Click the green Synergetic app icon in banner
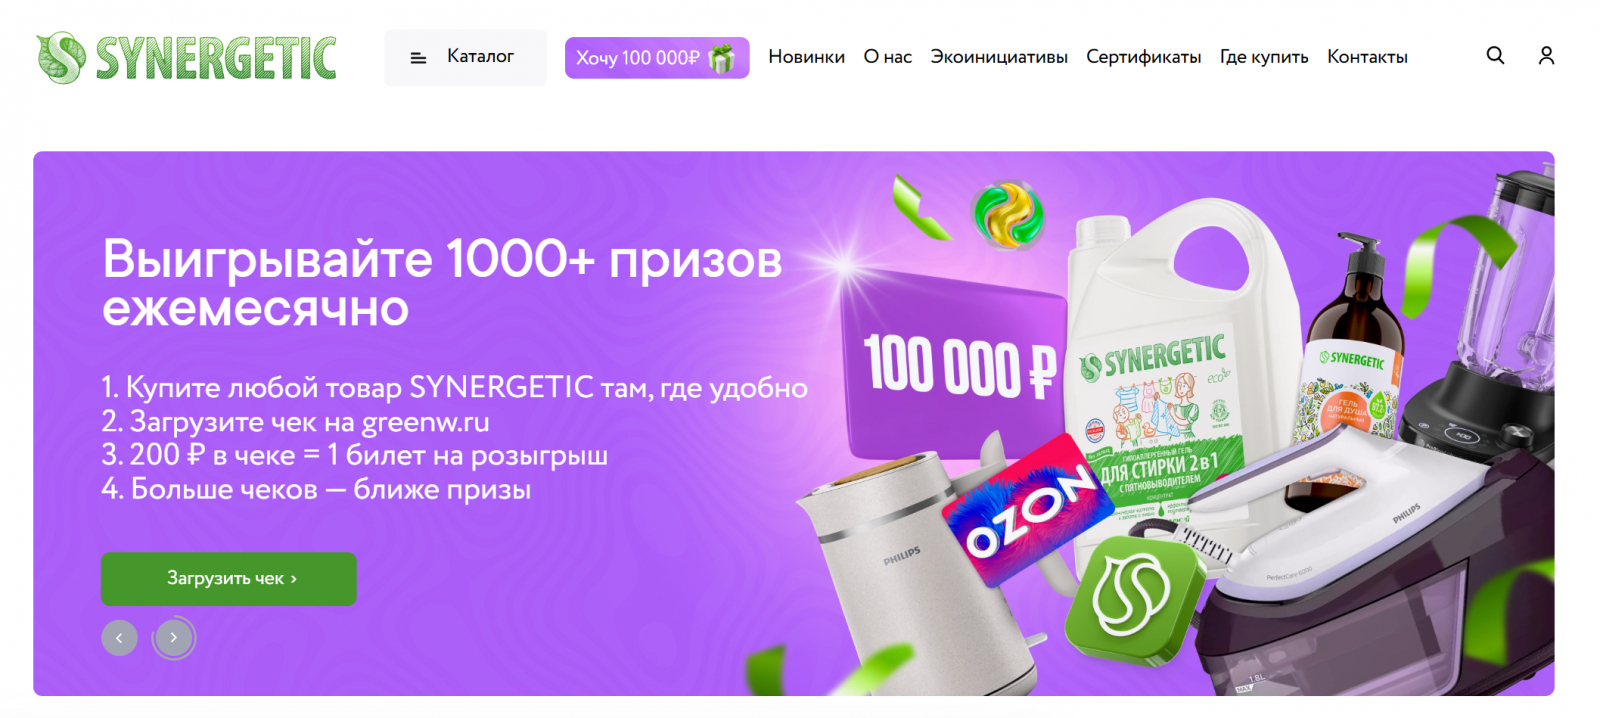The height and width of the screenshot is (718, 1600). point(1132,598)
